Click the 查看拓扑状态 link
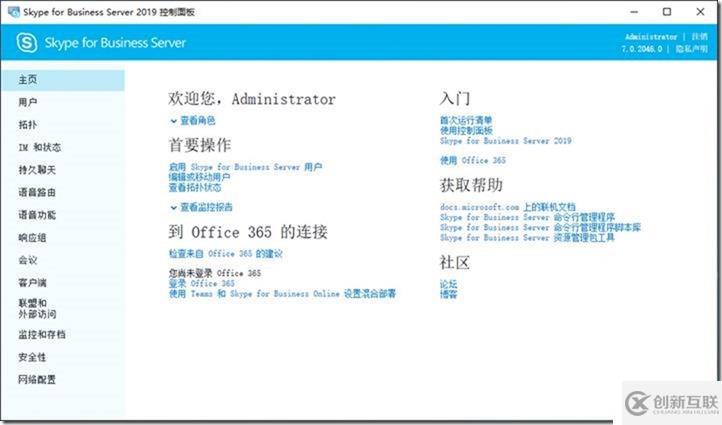Screen dimensions: 722x425 tap(195, 187)
